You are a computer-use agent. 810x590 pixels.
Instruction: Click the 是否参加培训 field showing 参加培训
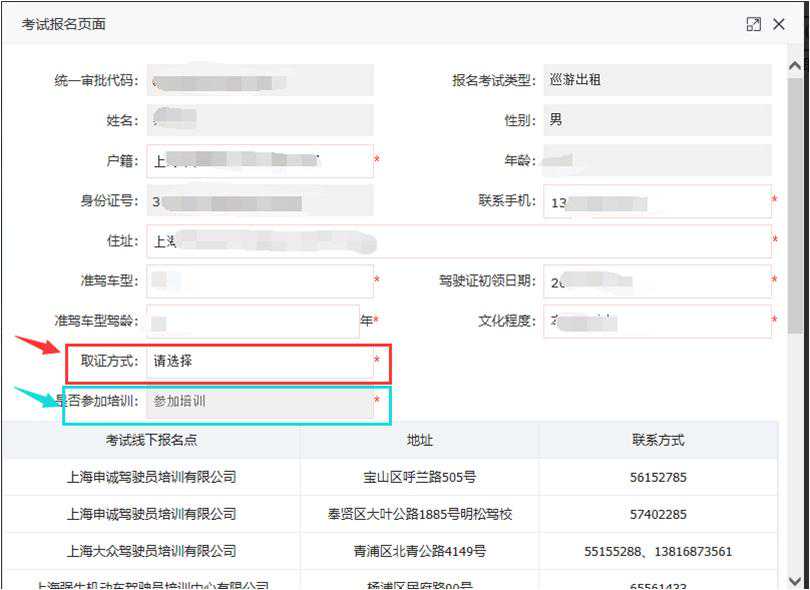pos(260,401)
